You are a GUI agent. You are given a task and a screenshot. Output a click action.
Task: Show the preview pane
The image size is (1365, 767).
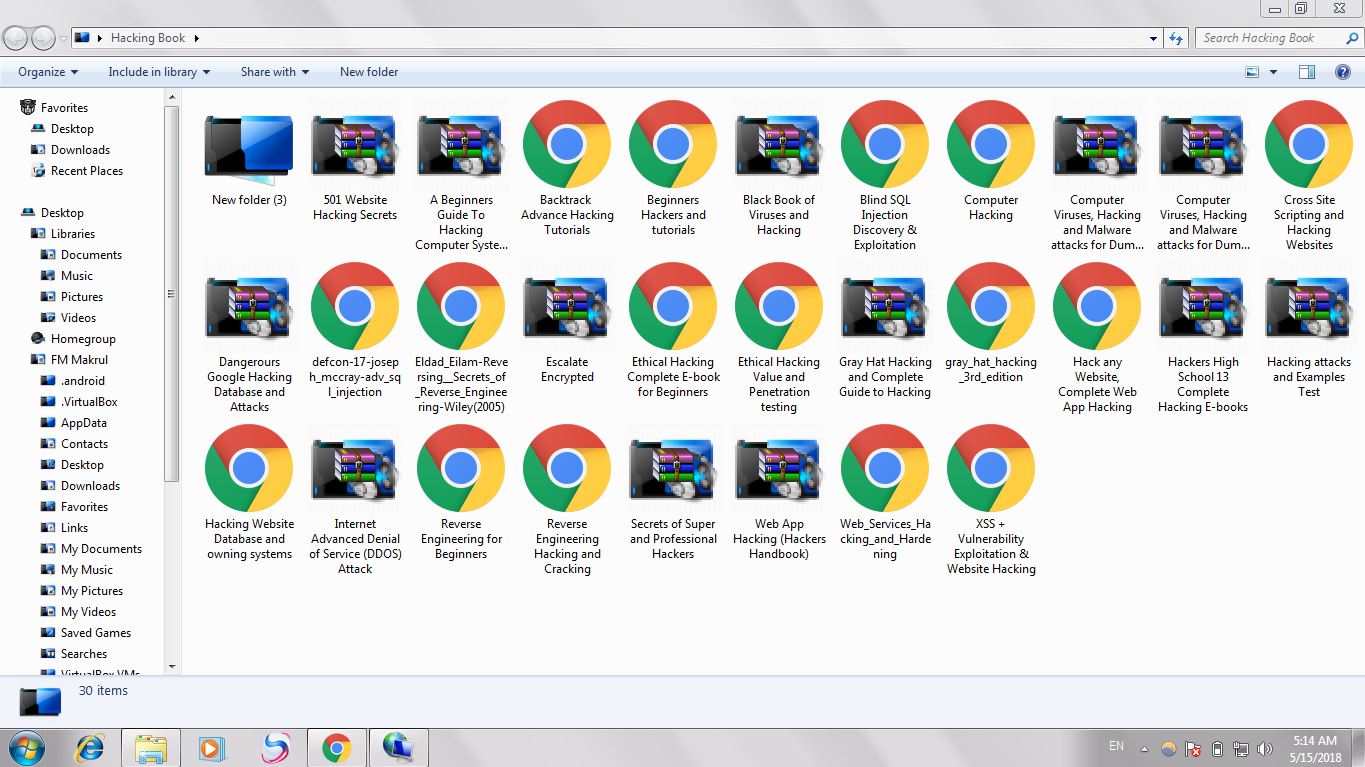pos(1306,72)
